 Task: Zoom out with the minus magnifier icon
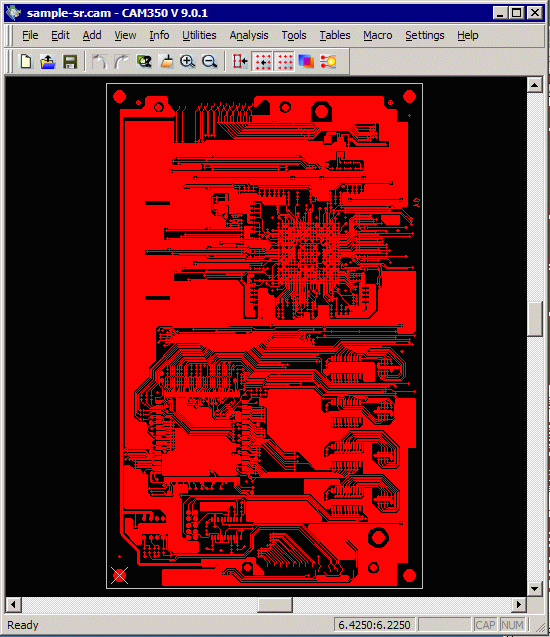coord(210,62)
